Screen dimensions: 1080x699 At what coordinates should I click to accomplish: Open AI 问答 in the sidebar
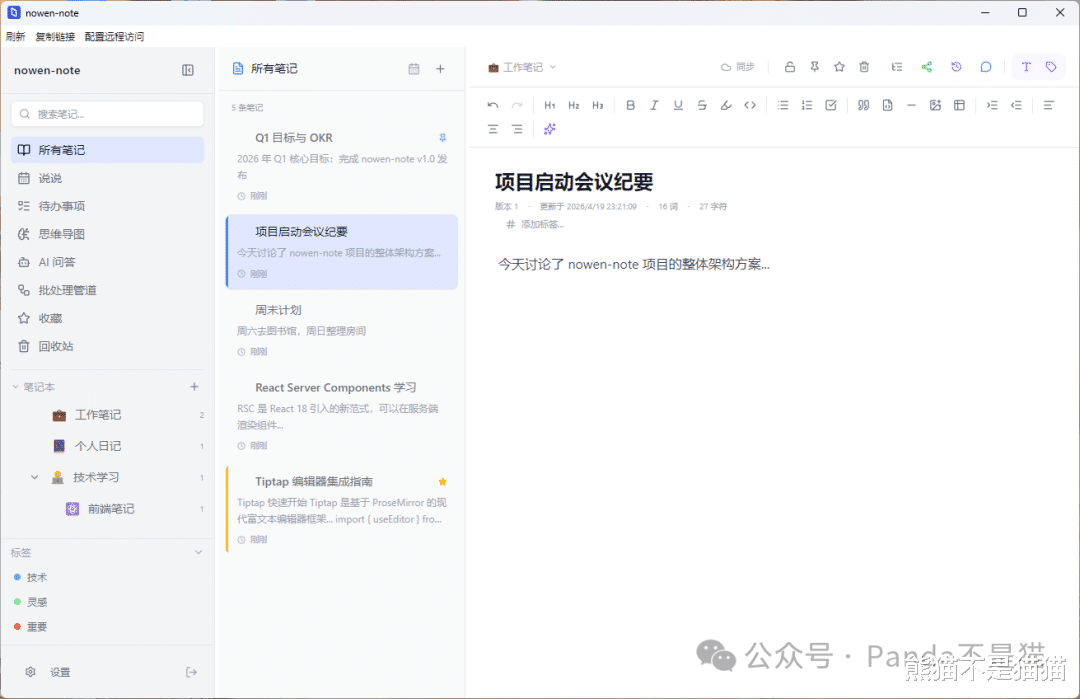click(107, 262)
